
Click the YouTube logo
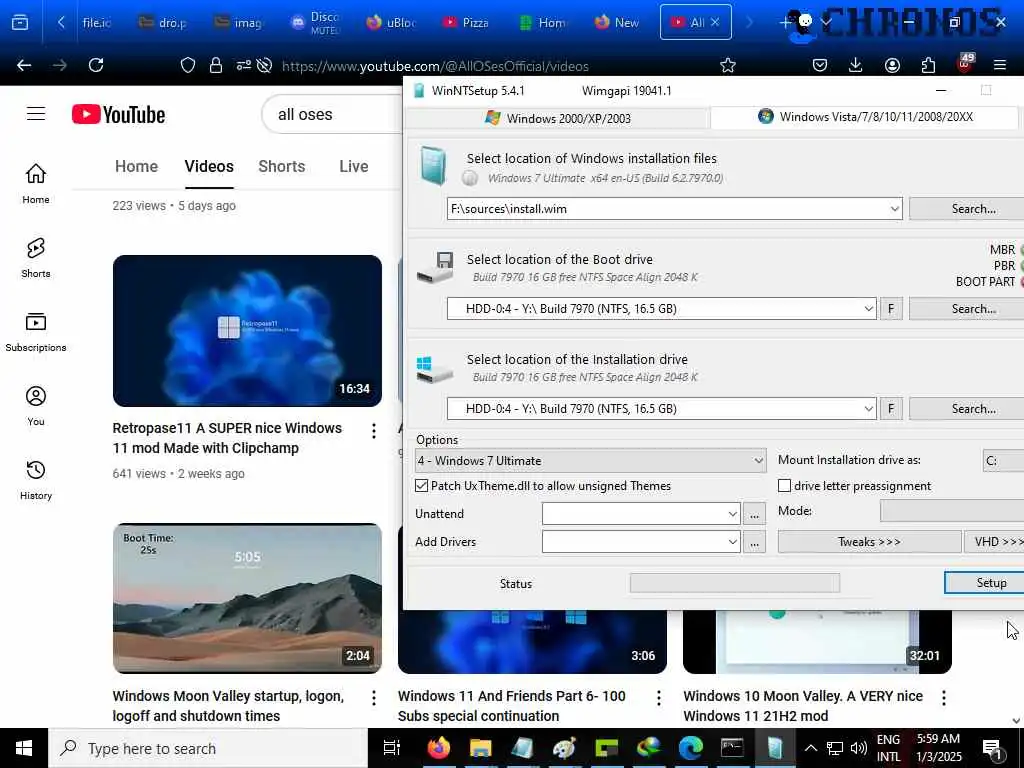point(118,114)
